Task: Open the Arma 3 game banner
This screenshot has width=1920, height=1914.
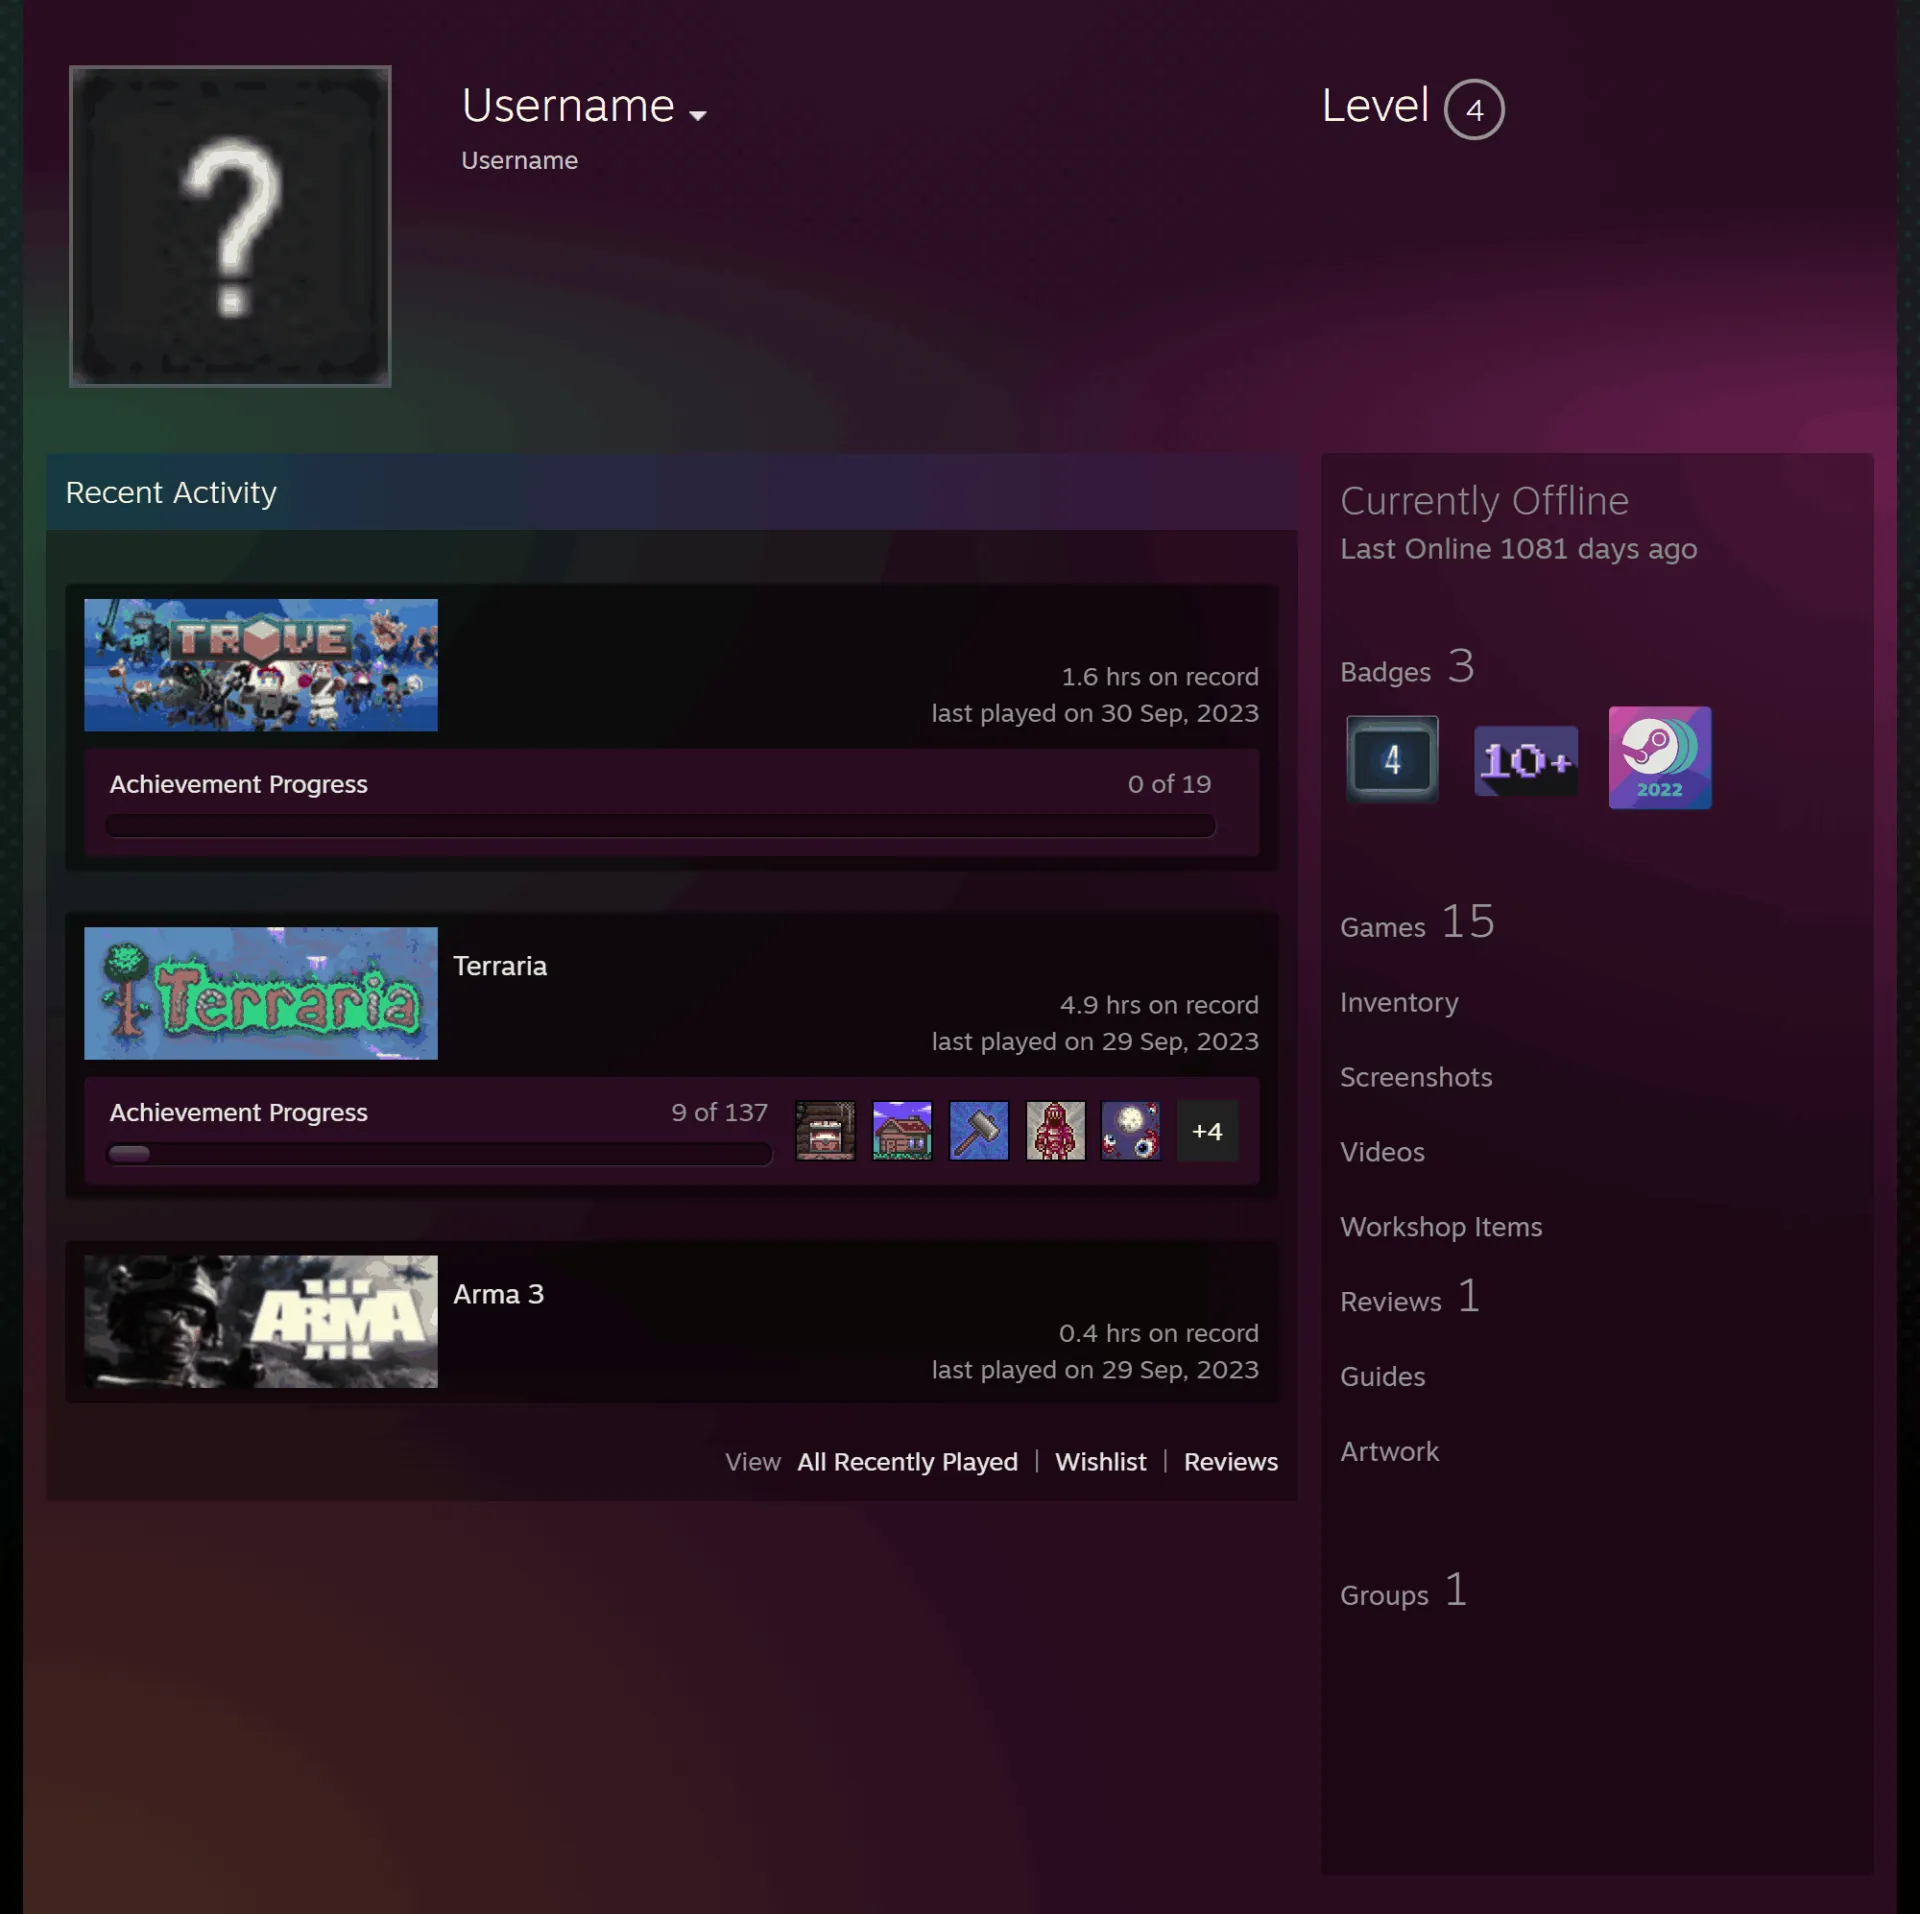Action: 261,1321
